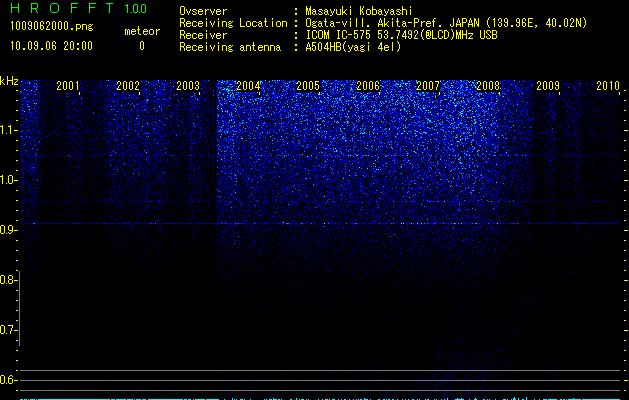629x400 pixels.
Task: Select the file name 1009062000.png
Action: [x=52, y=27]
